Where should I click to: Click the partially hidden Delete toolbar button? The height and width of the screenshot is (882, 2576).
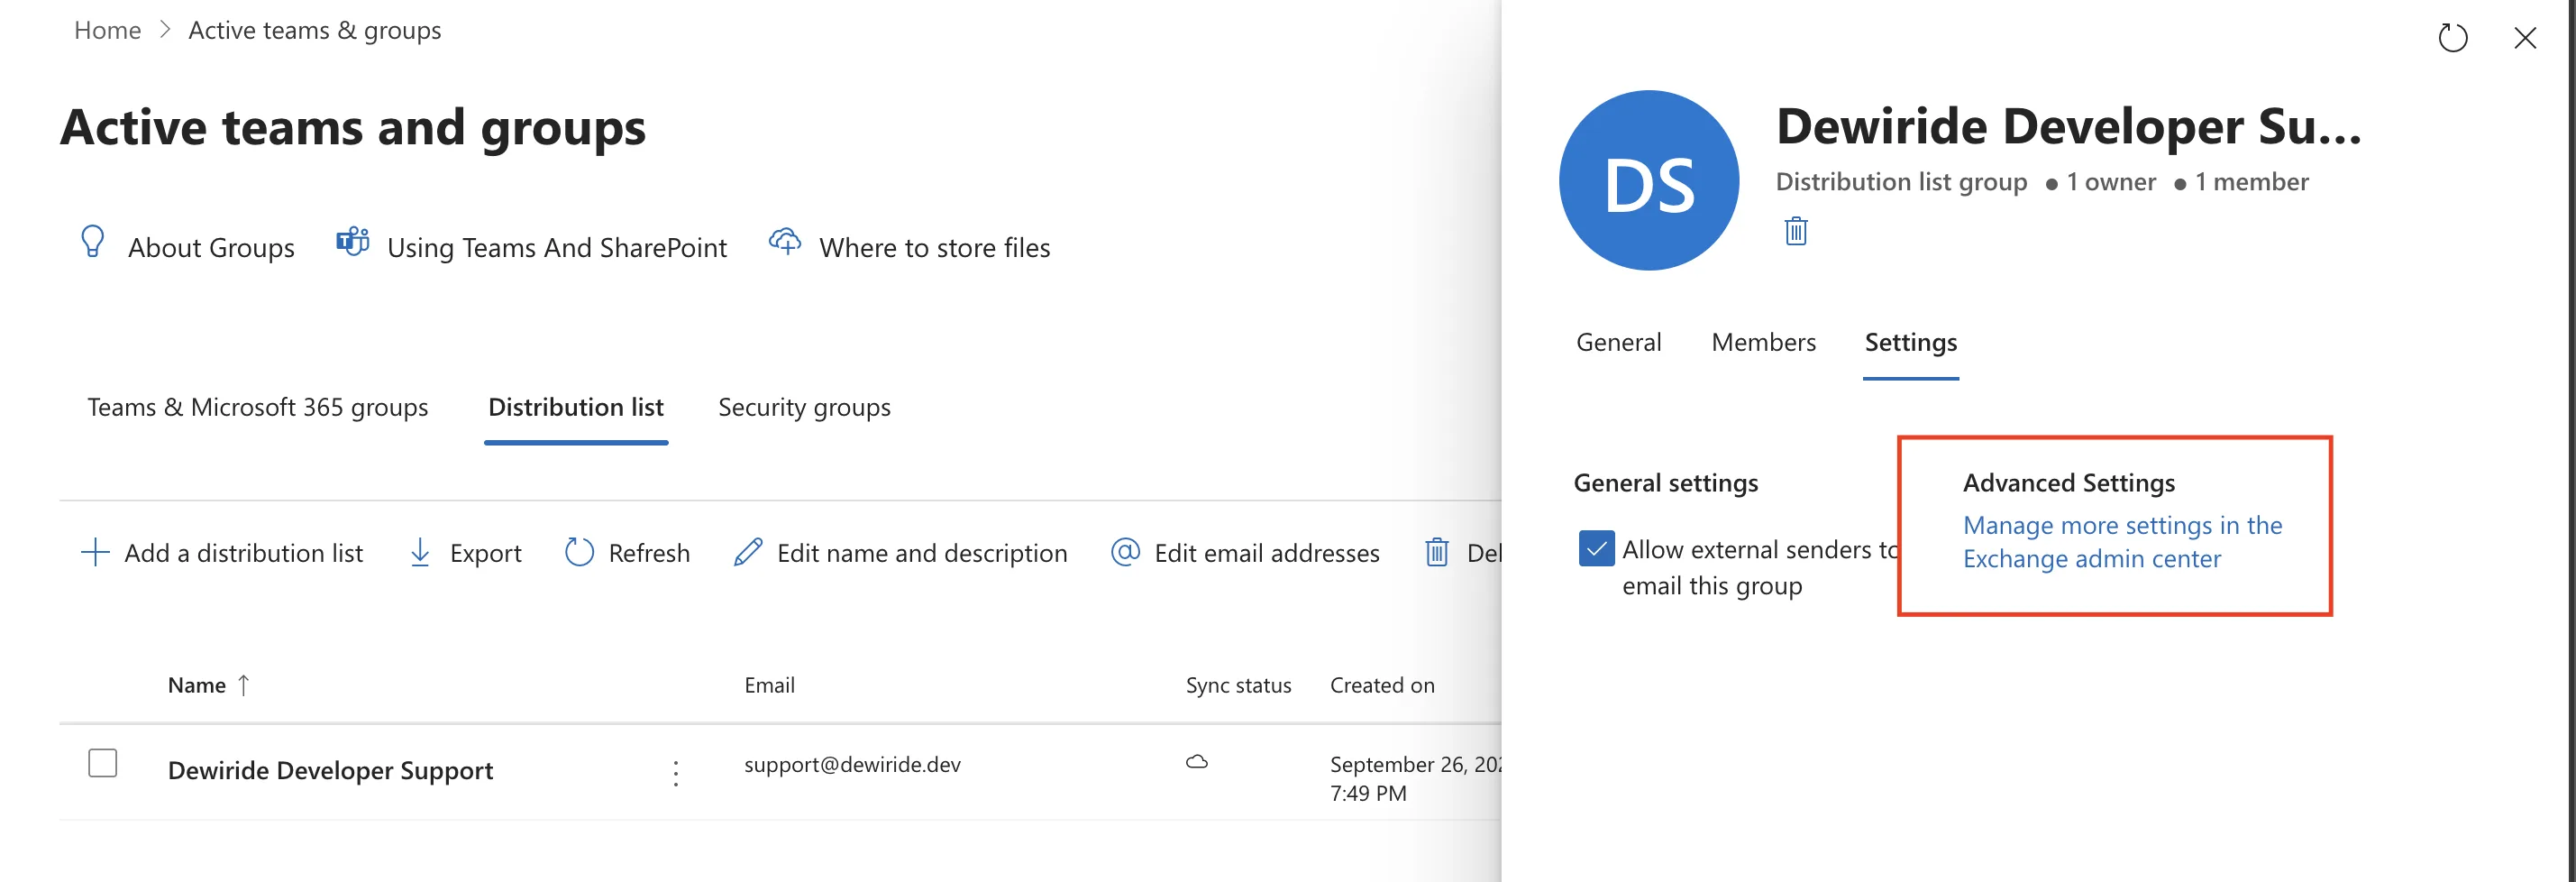tap(1462, 553)
